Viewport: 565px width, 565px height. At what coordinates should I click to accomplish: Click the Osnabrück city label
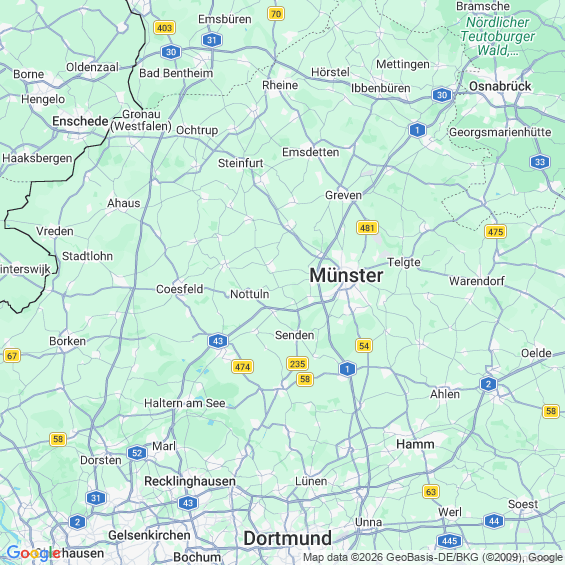[500, 86]
